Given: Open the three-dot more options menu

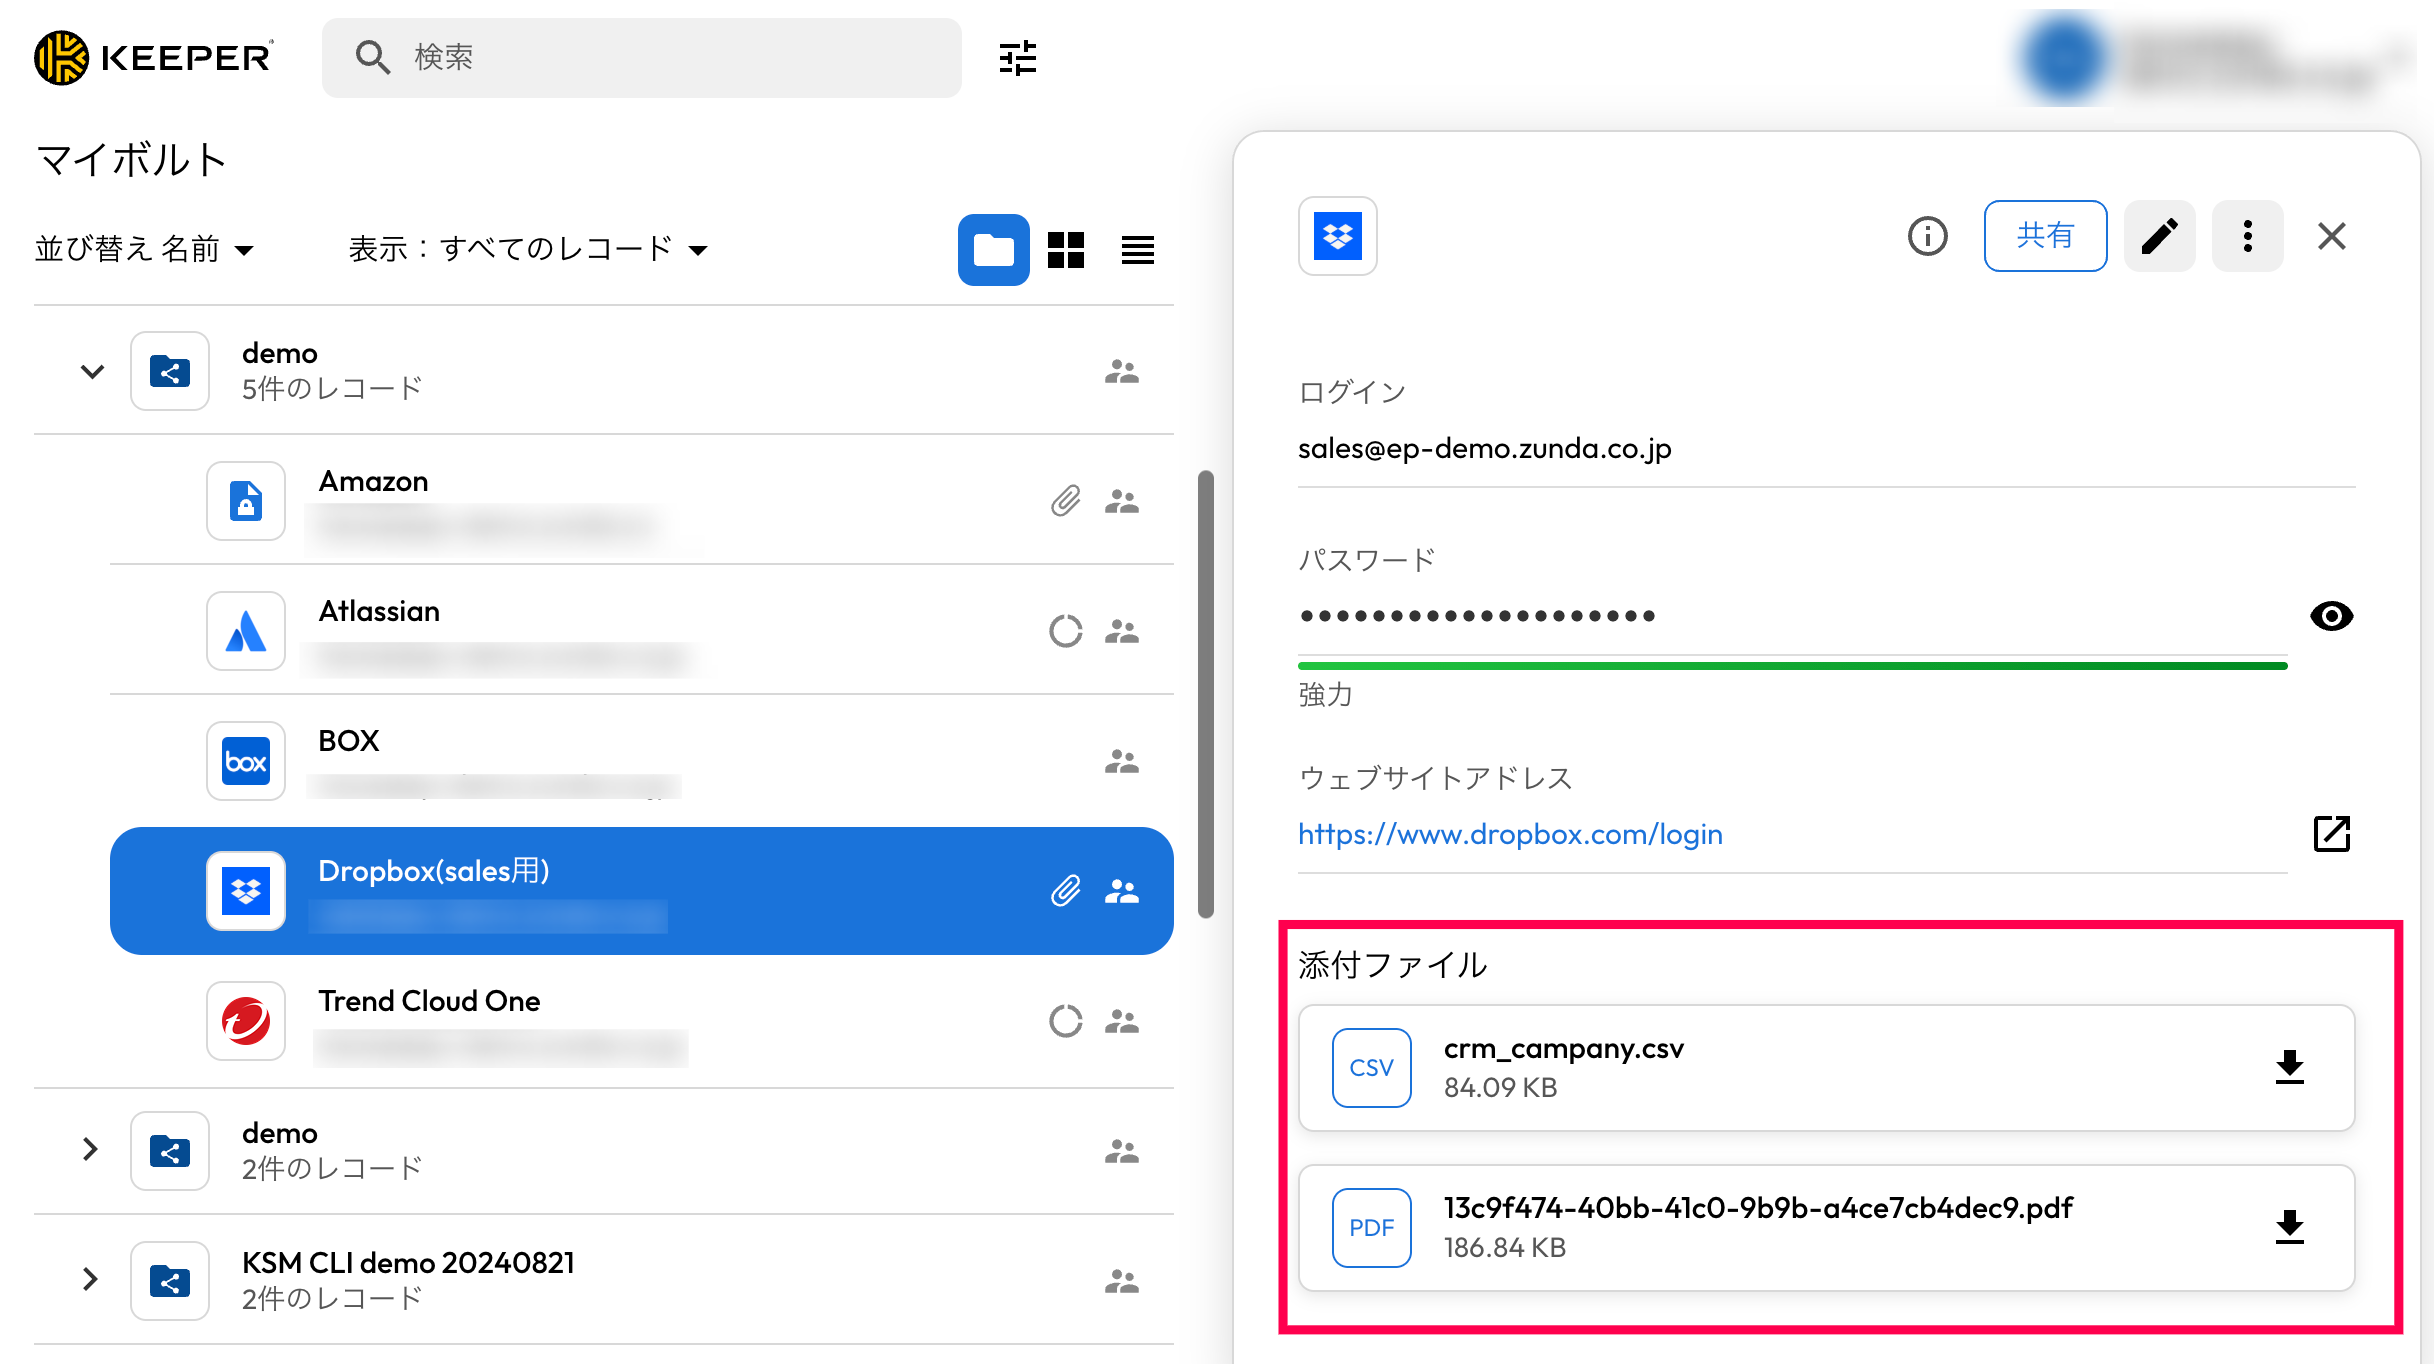Looking at the screenshot, I should click(x=2247, y=236).
